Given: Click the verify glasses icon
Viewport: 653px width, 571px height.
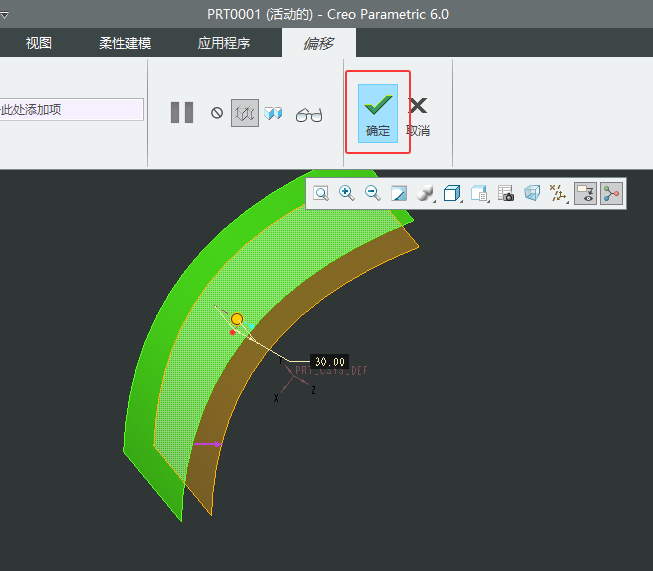Looking at the screenshot, I should (x=309, y=115).
